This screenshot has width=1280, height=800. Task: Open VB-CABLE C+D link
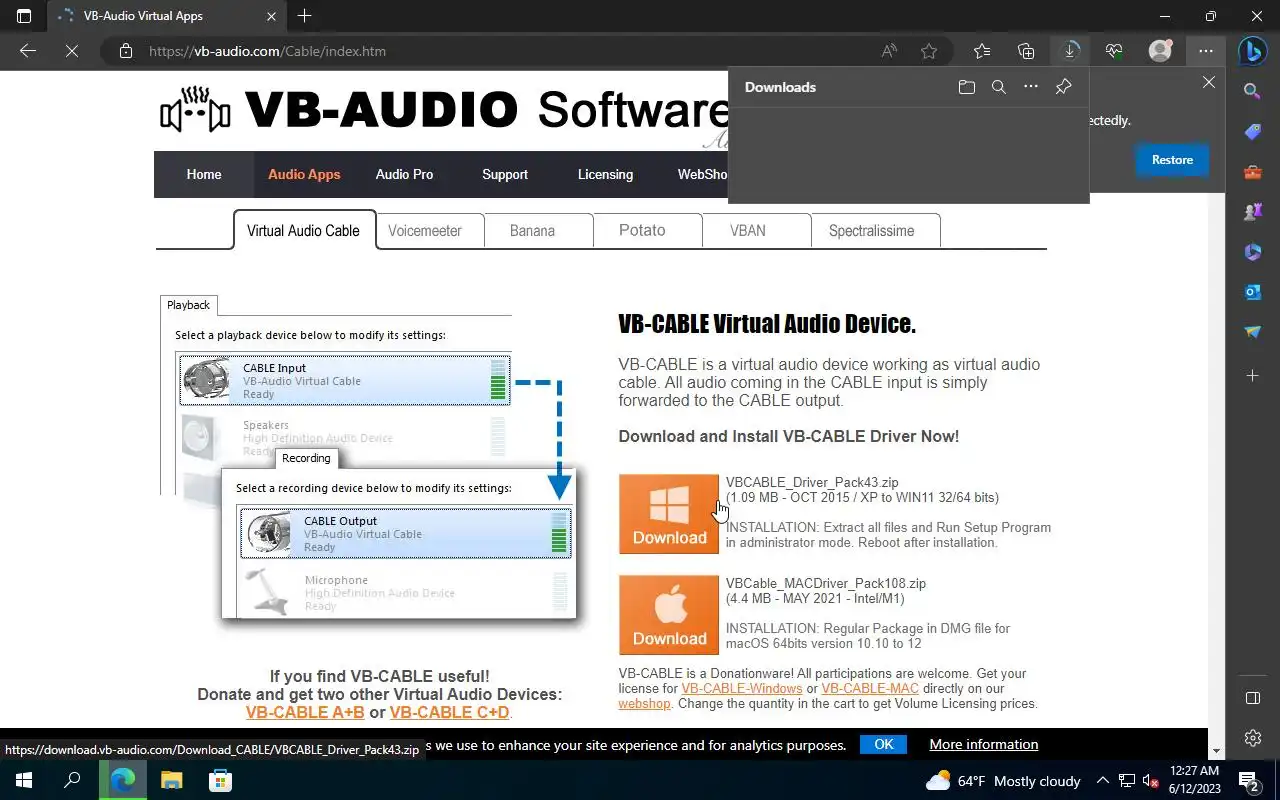(x=449, y=712)
